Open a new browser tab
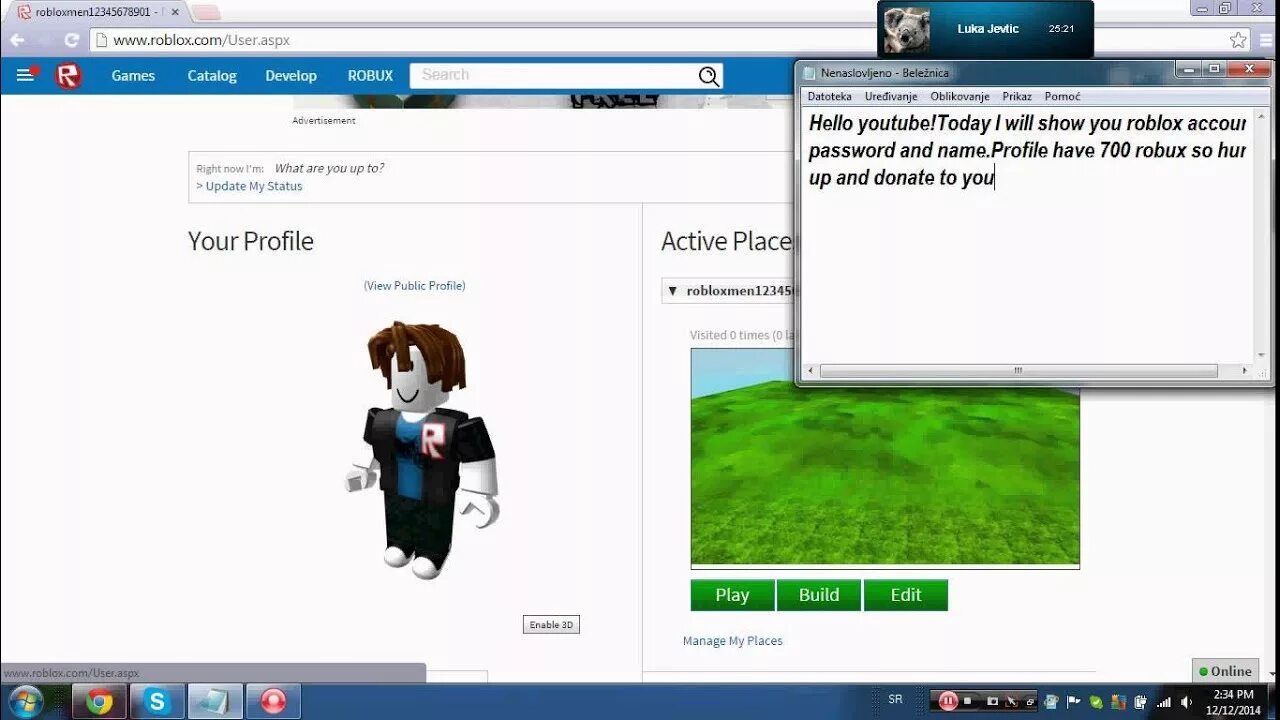 [x=206, y=12]
